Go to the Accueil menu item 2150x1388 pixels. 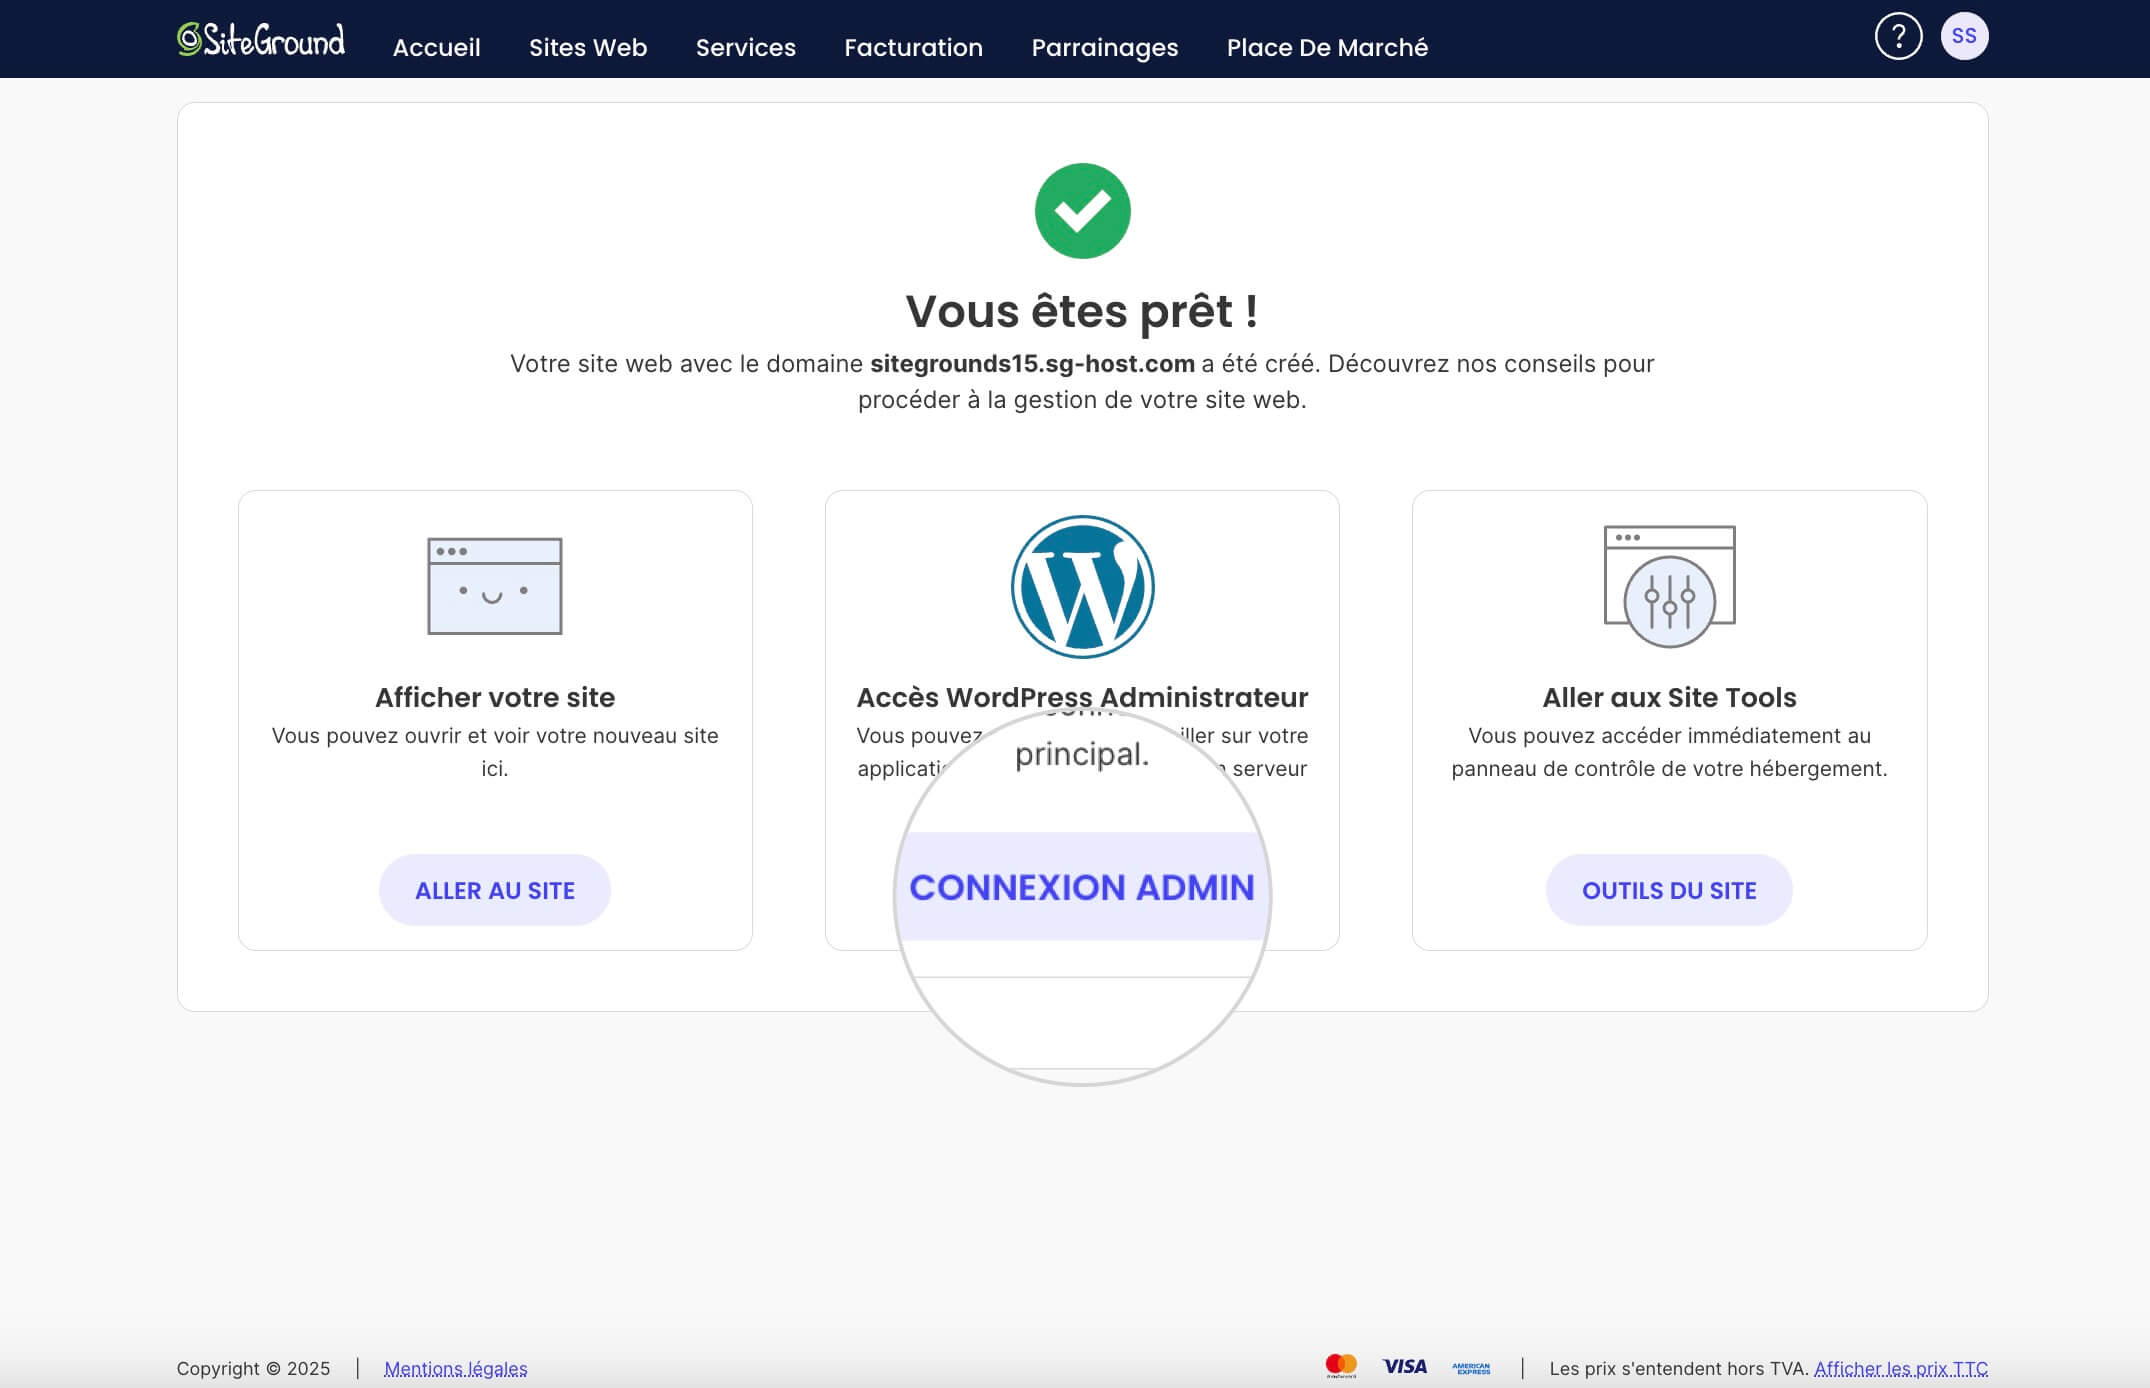tap(437, 47)
